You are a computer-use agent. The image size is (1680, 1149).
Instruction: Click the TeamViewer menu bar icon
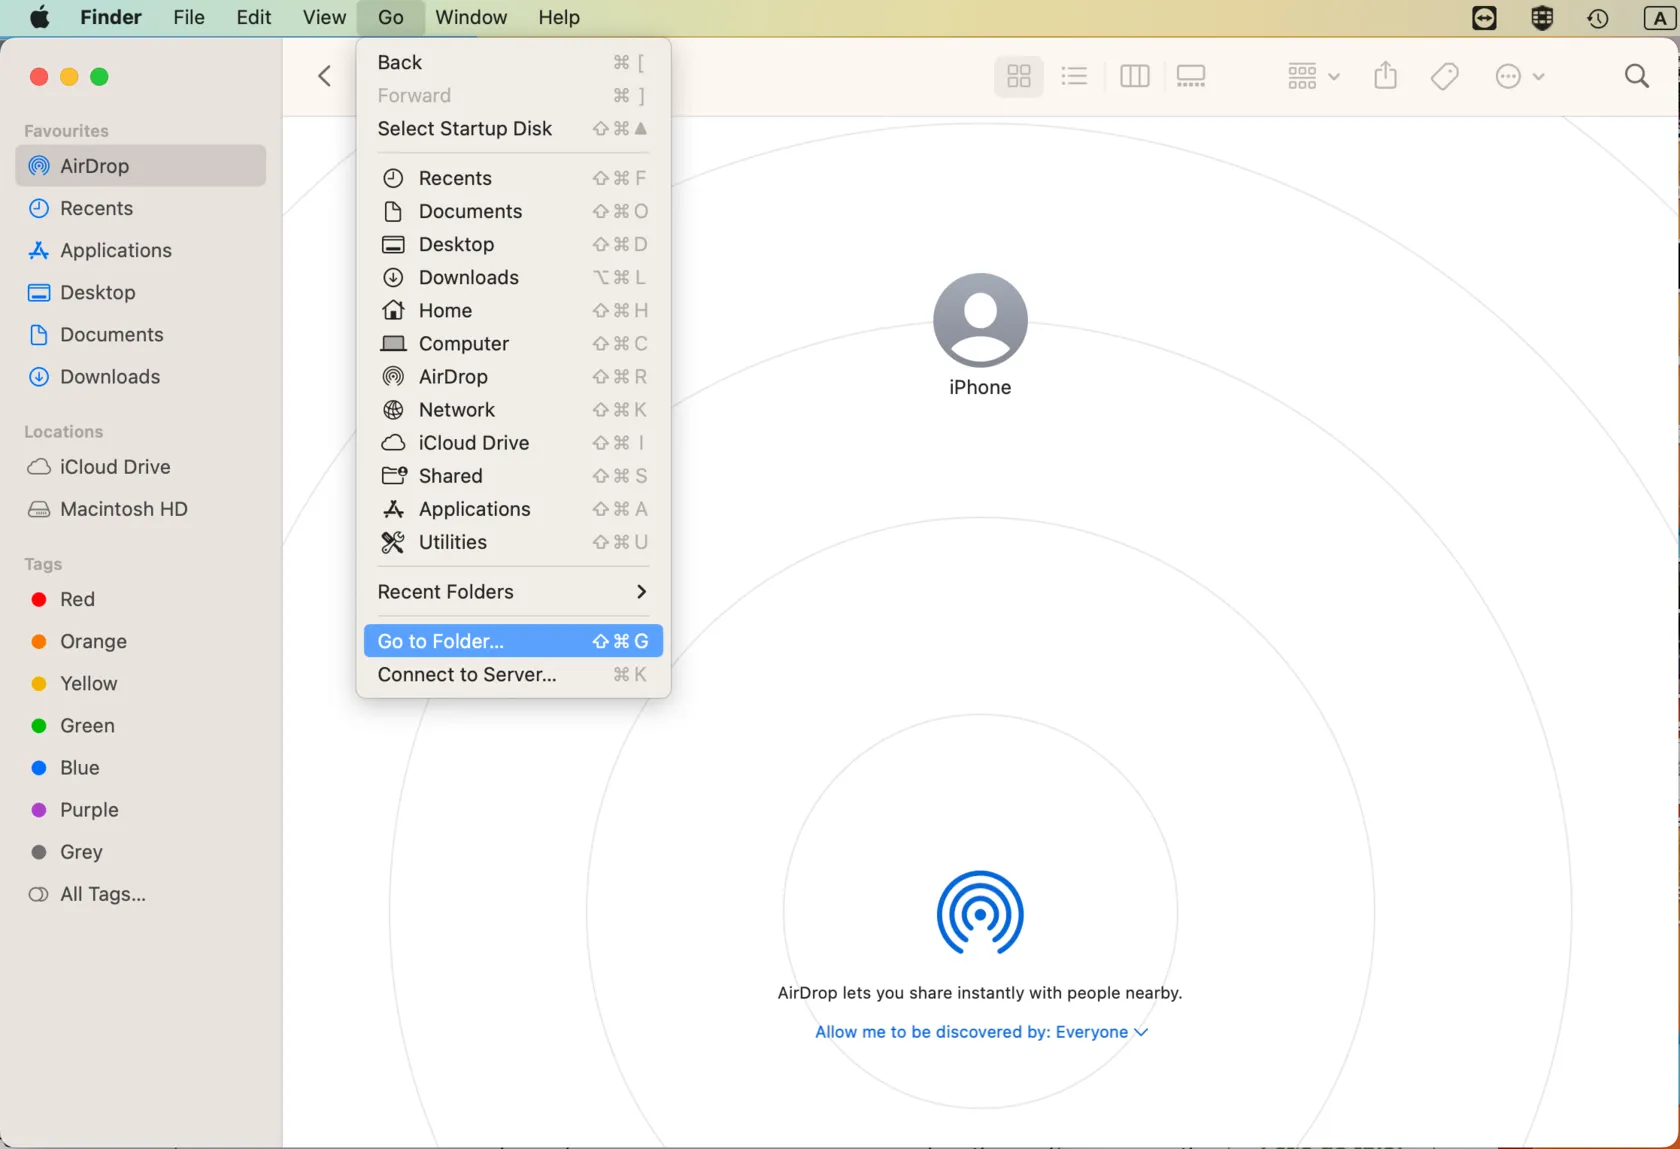point(1484,18)
